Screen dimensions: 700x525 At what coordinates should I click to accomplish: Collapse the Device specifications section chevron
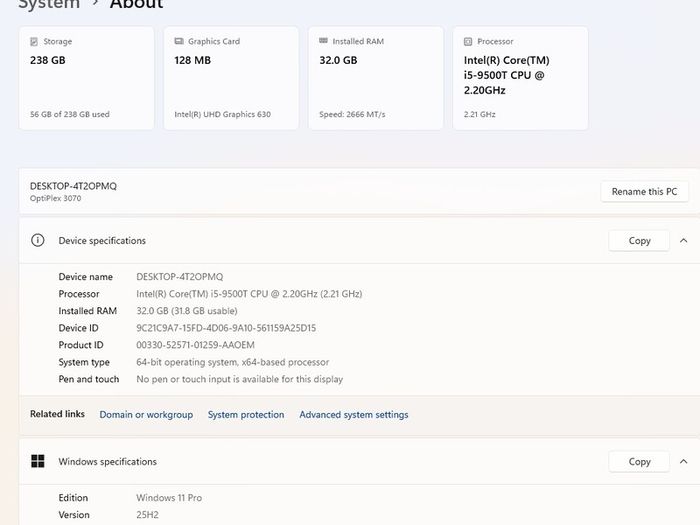click(683, 241)
